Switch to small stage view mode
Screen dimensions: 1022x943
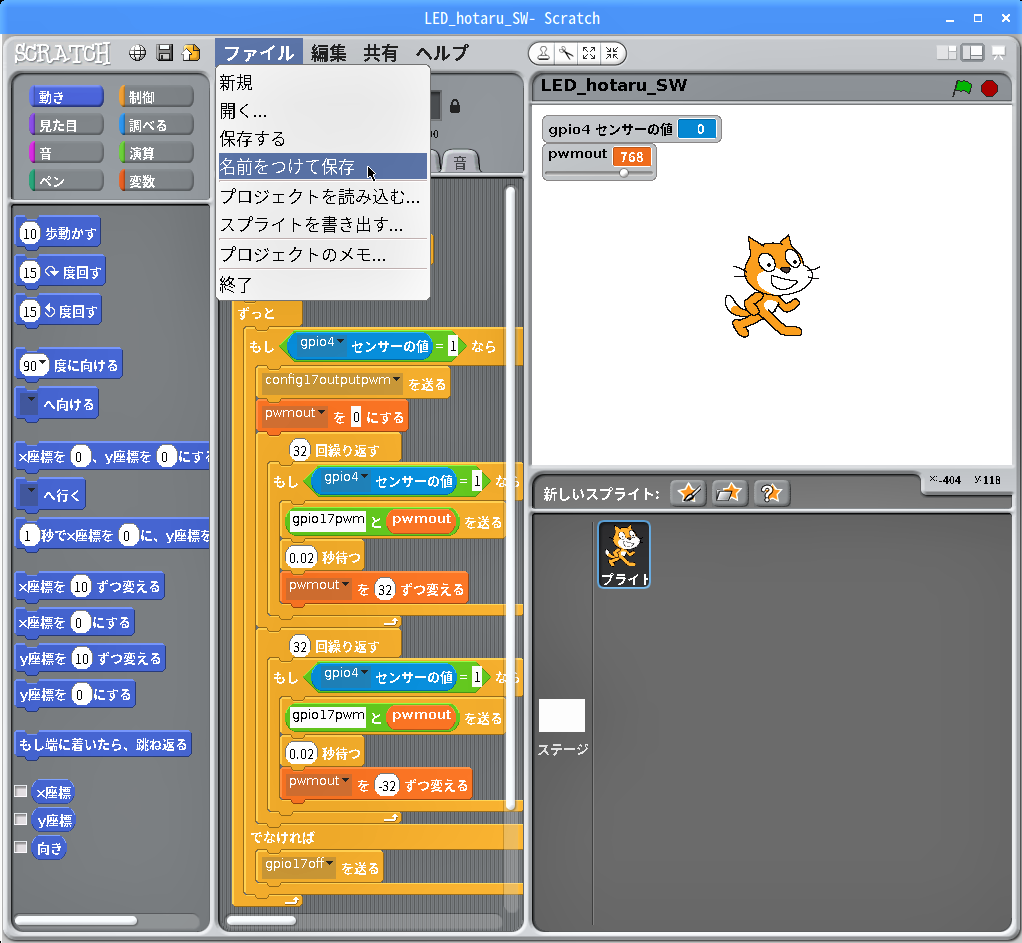click(x=946, y=53)
